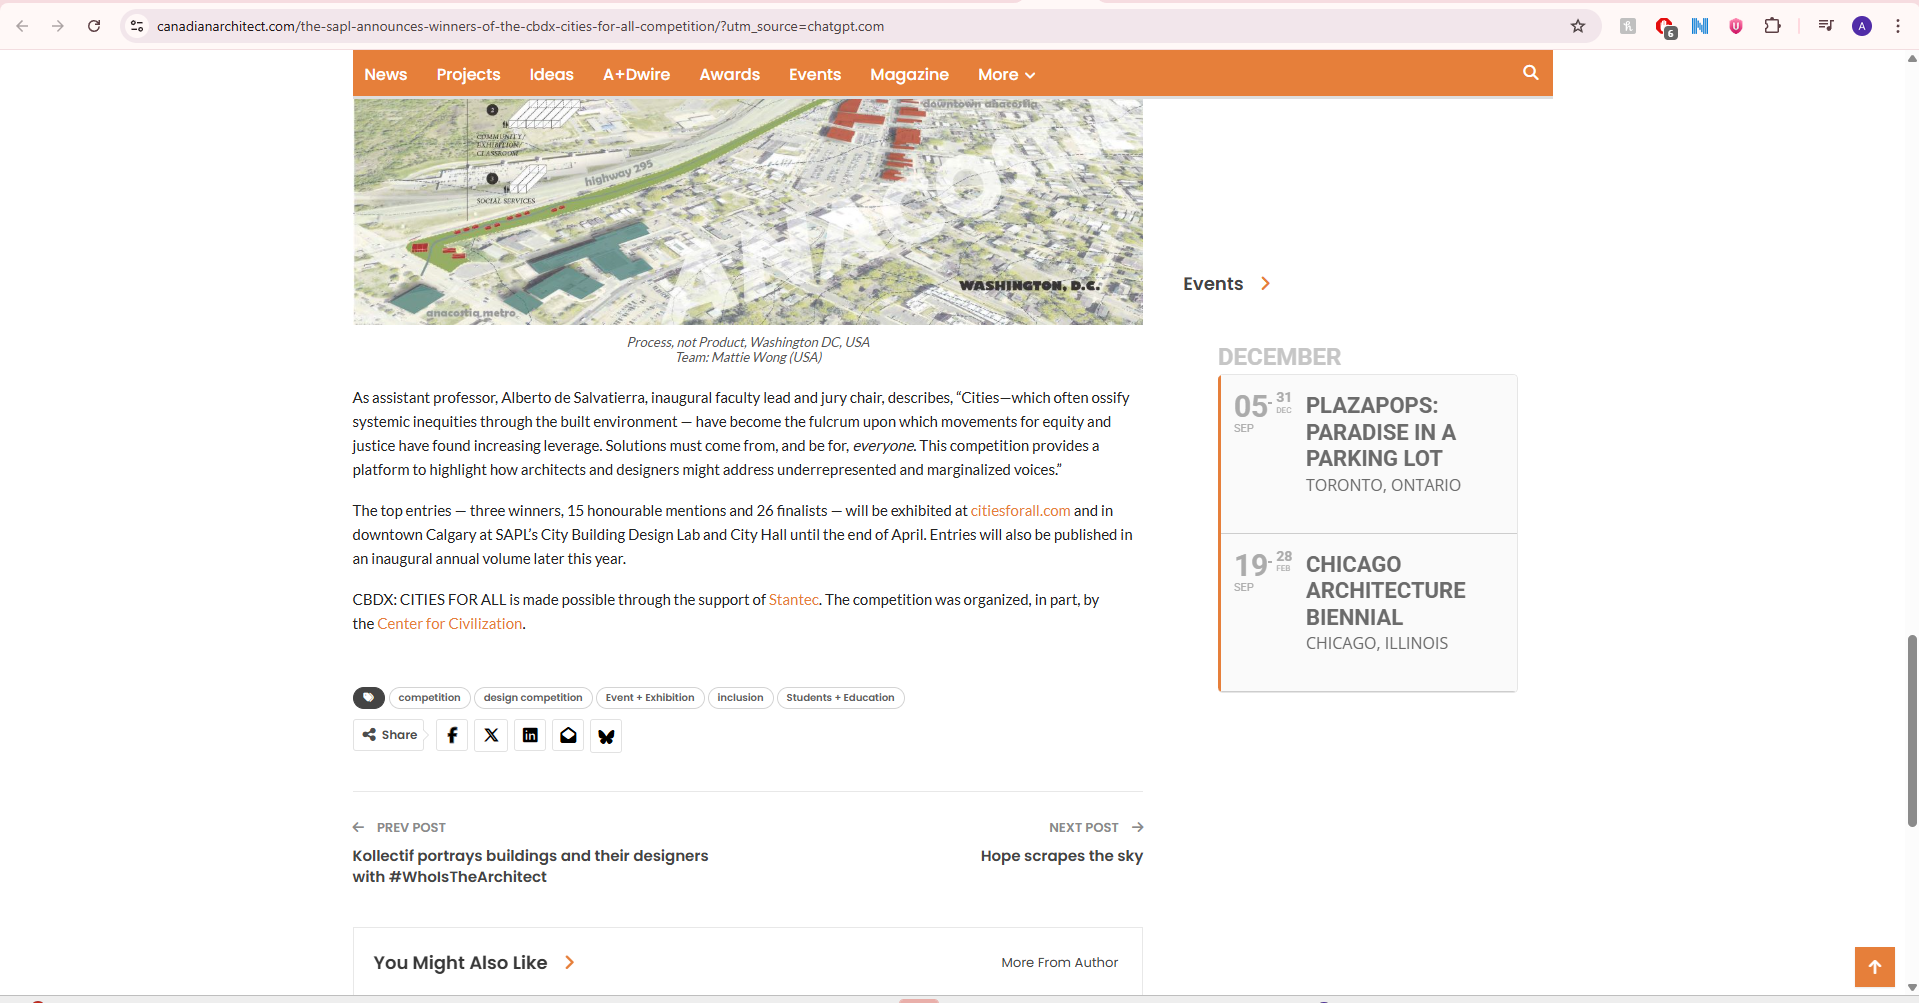
Task: Share the article on LinkedIn
Action: pyautogui.click(x=529, y=735)
